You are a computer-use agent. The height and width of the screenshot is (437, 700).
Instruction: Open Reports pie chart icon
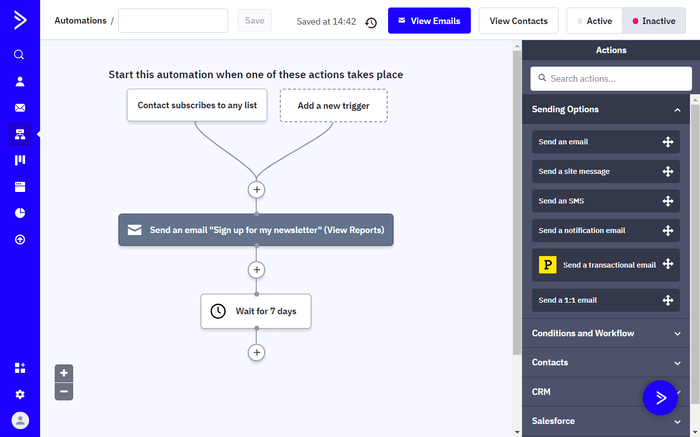[20, 213]
